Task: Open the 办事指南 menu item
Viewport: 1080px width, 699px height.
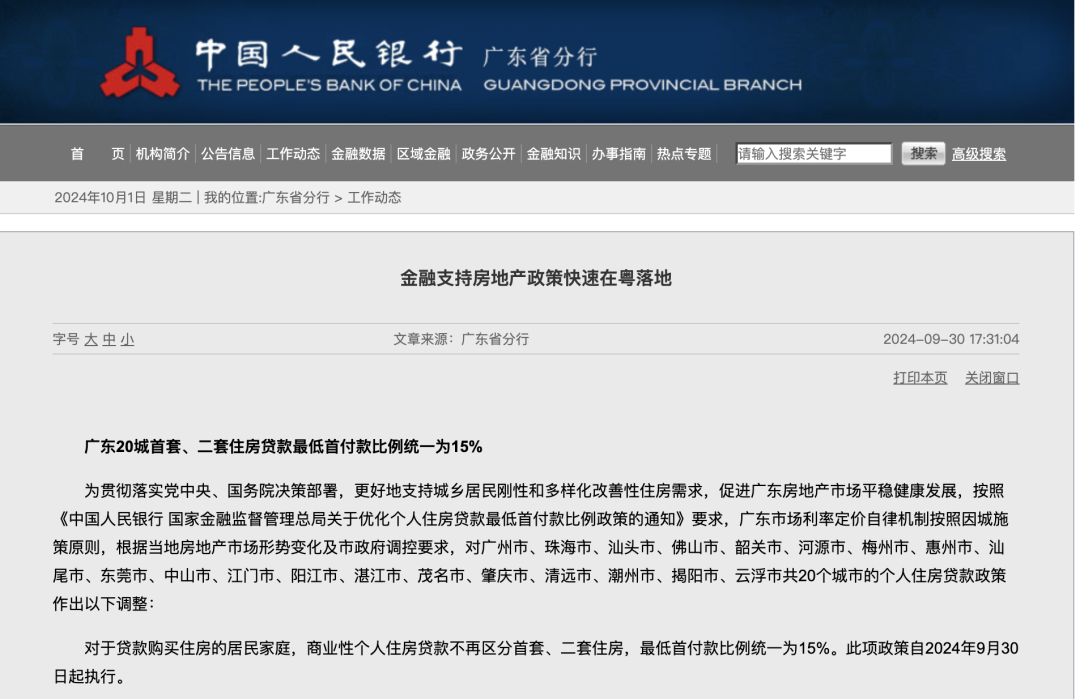Action: tap(619, 154)
